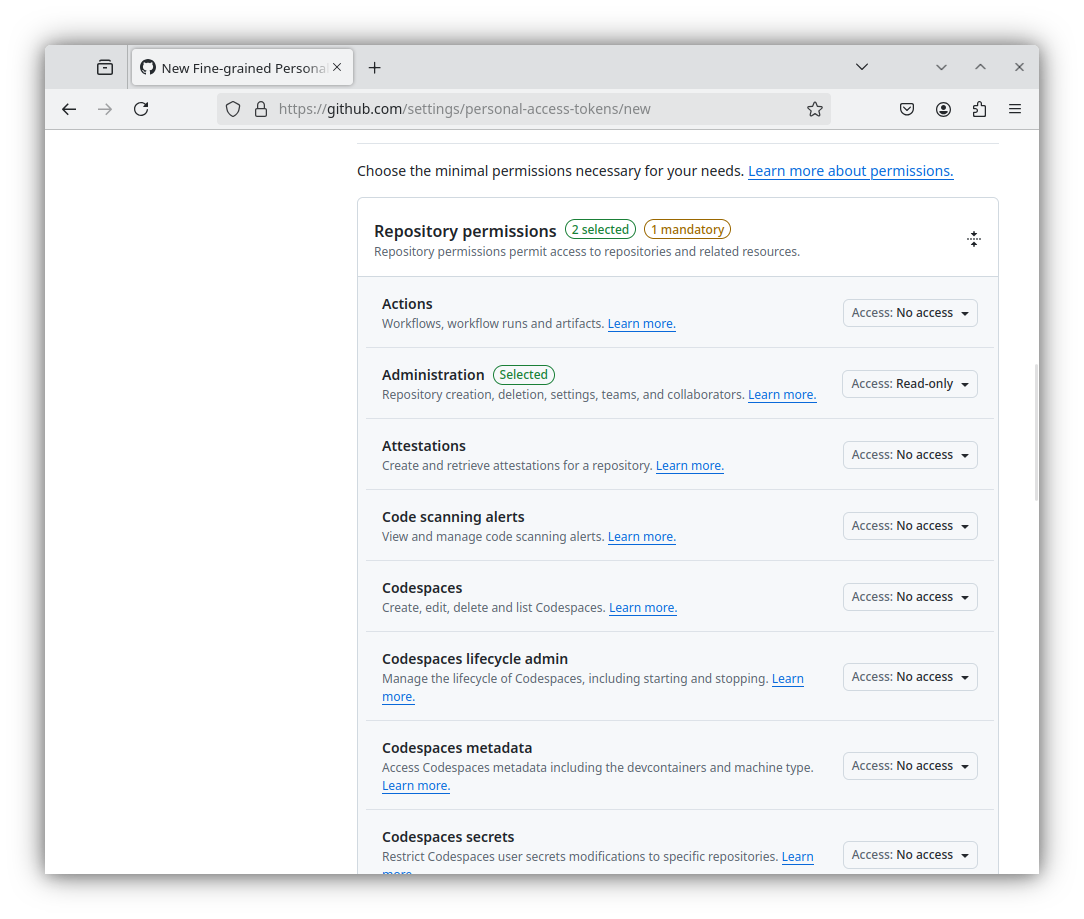
Task: Click the 'Learn more about permissions' link
Action: coord(850,171)
